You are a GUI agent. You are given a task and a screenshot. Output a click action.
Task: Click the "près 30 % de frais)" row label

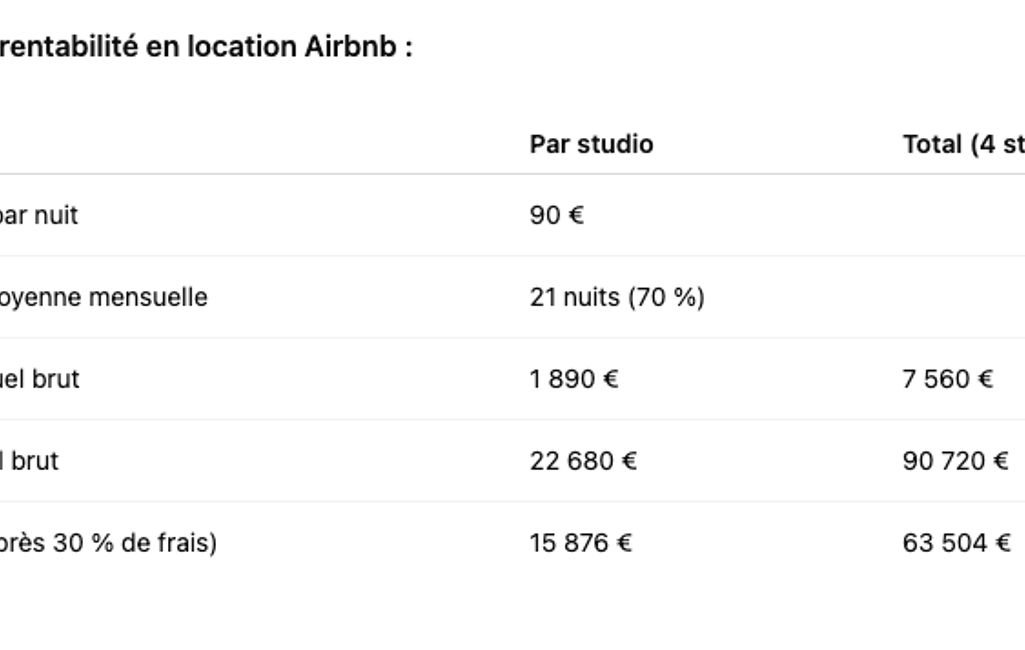click(107, 543)
